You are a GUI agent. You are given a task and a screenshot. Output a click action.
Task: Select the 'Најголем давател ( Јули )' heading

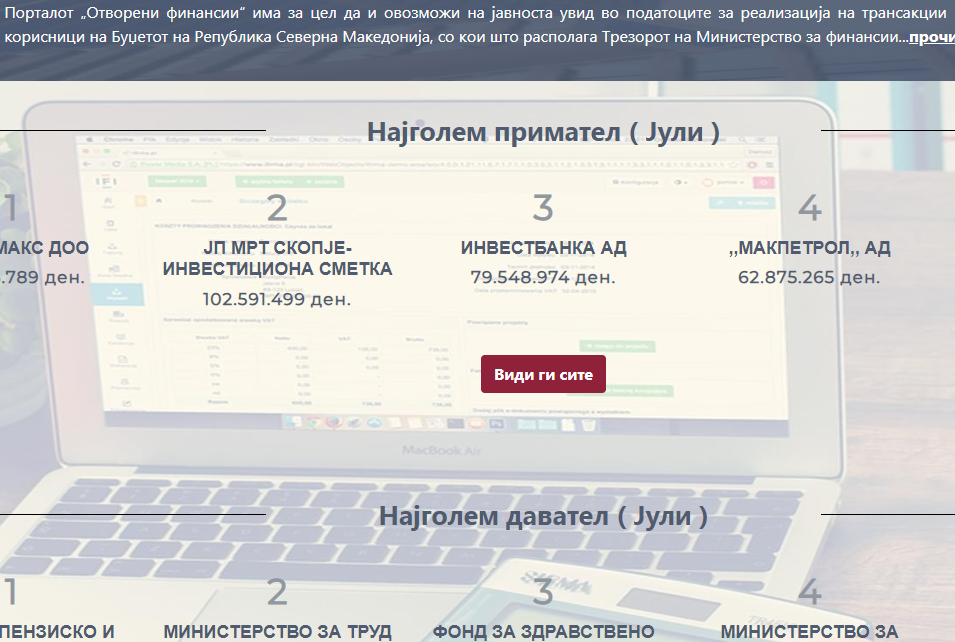pyautogui.click(x=543, y=516)
